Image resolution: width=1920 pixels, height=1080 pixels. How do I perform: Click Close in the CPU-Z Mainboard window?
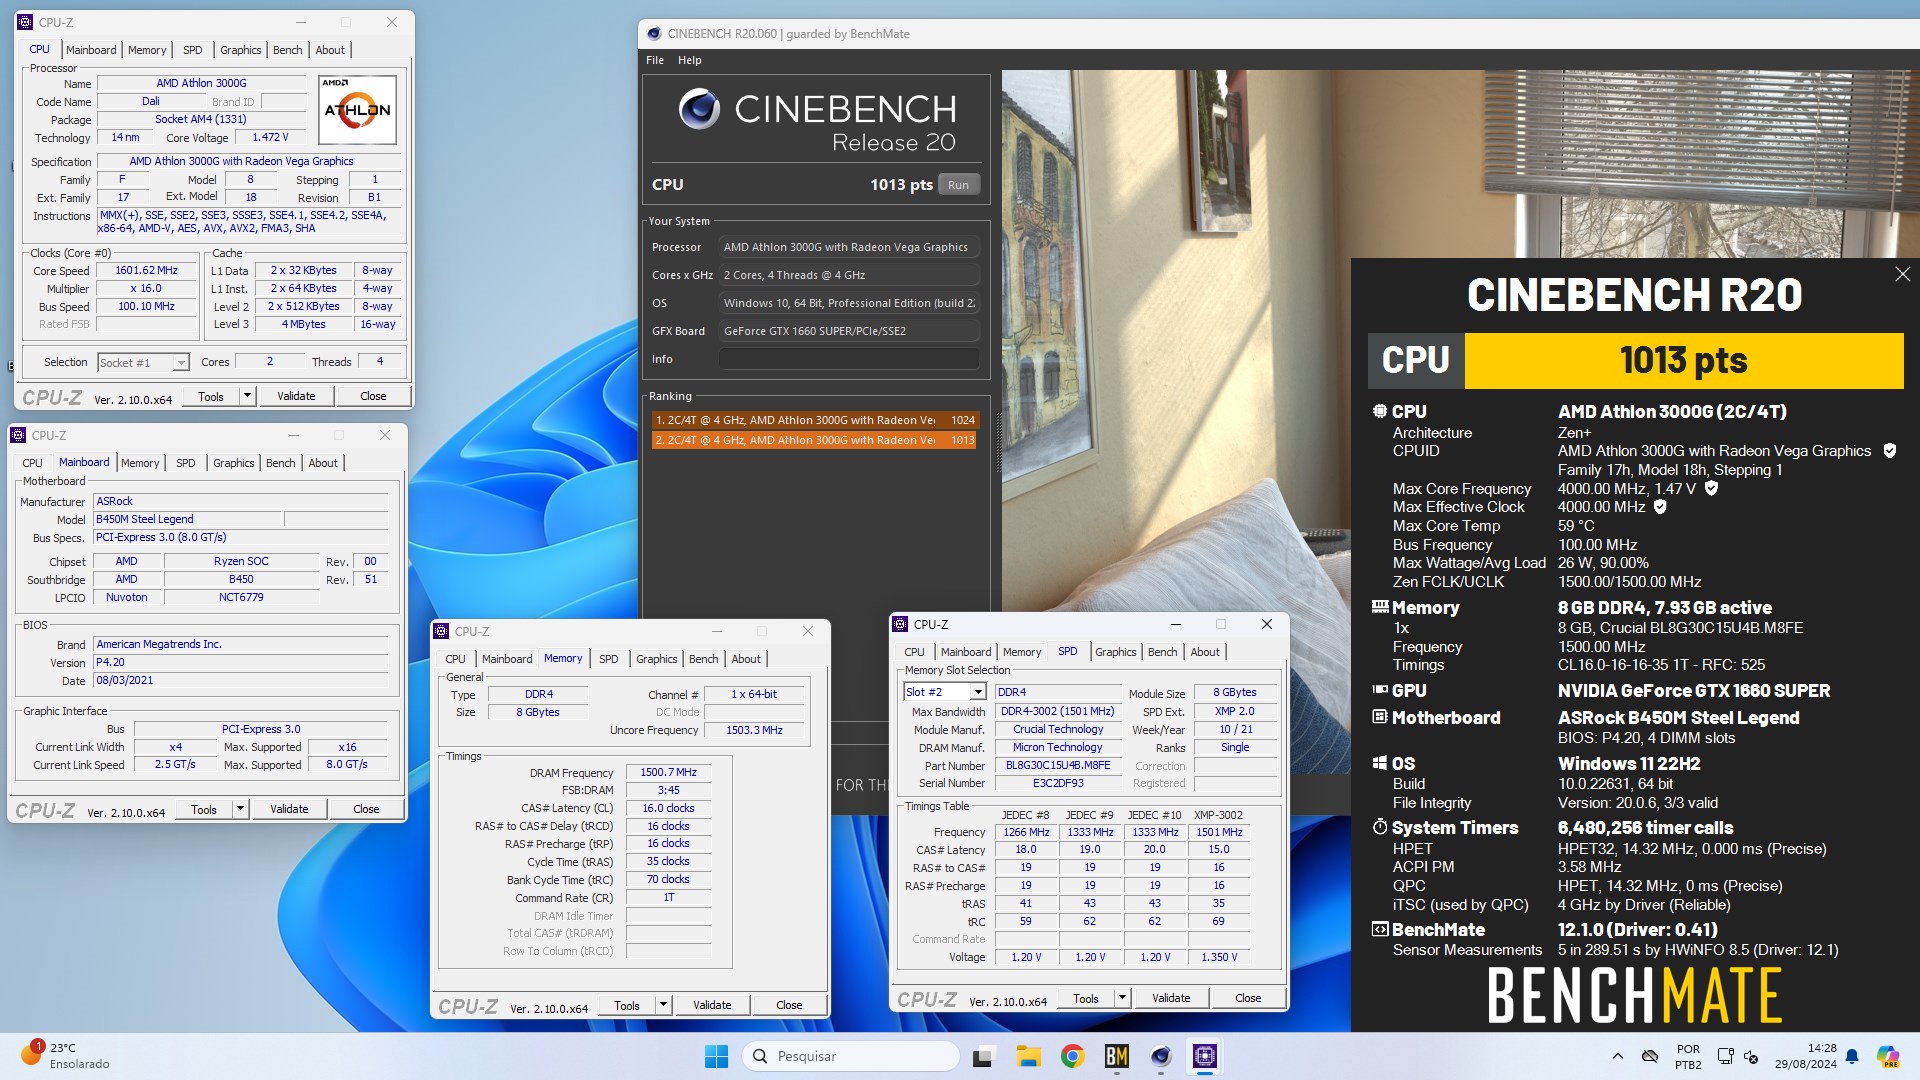point(366,809)
